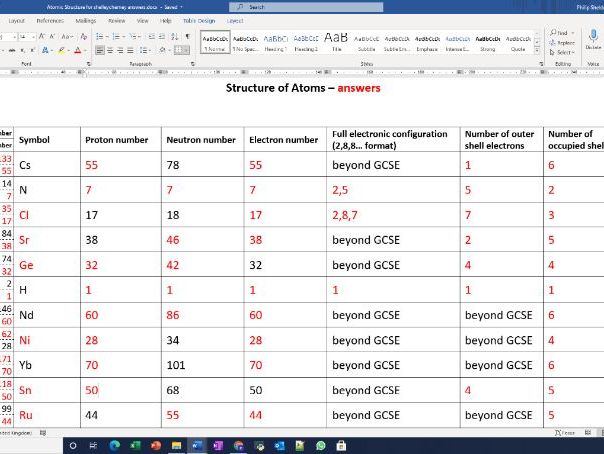Toggle Show/Hide paragraph marks
Image resolution: width=604 pixels, height=454 pixels.
pos(187,36)
